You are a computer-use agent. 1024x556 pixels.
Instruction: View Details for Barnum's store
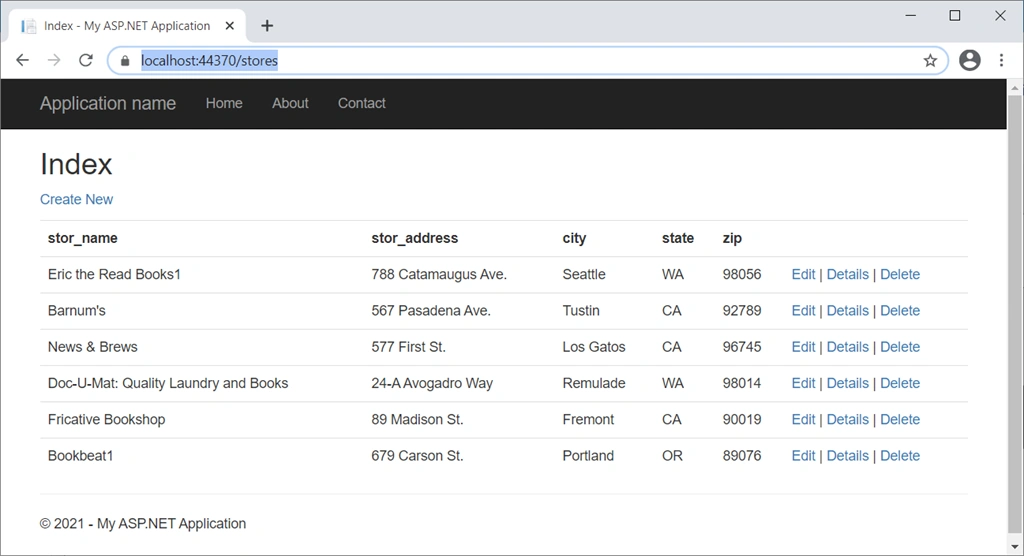click(848, 310)
